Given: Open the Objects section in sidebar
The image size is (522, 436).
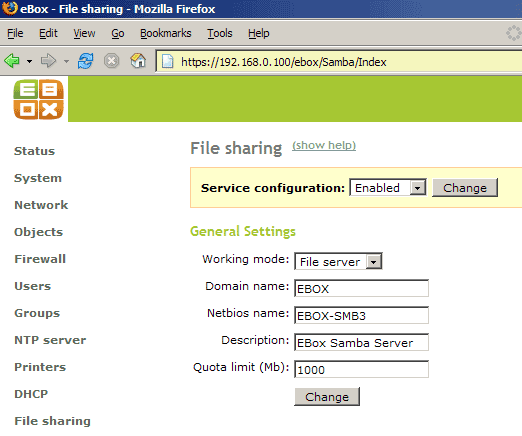Looking at the screenshot, I should tap(38, 232).
